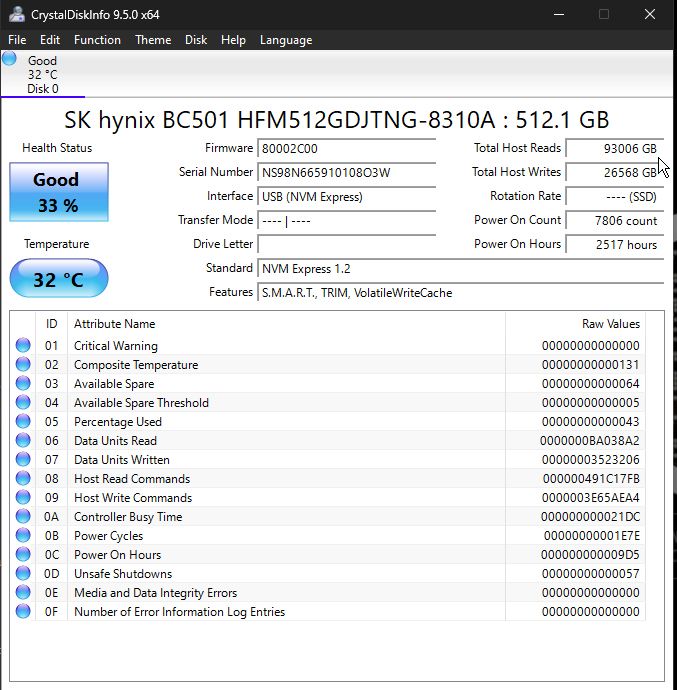Click the Power On Hours value 2517 hours

click(614, 244)
